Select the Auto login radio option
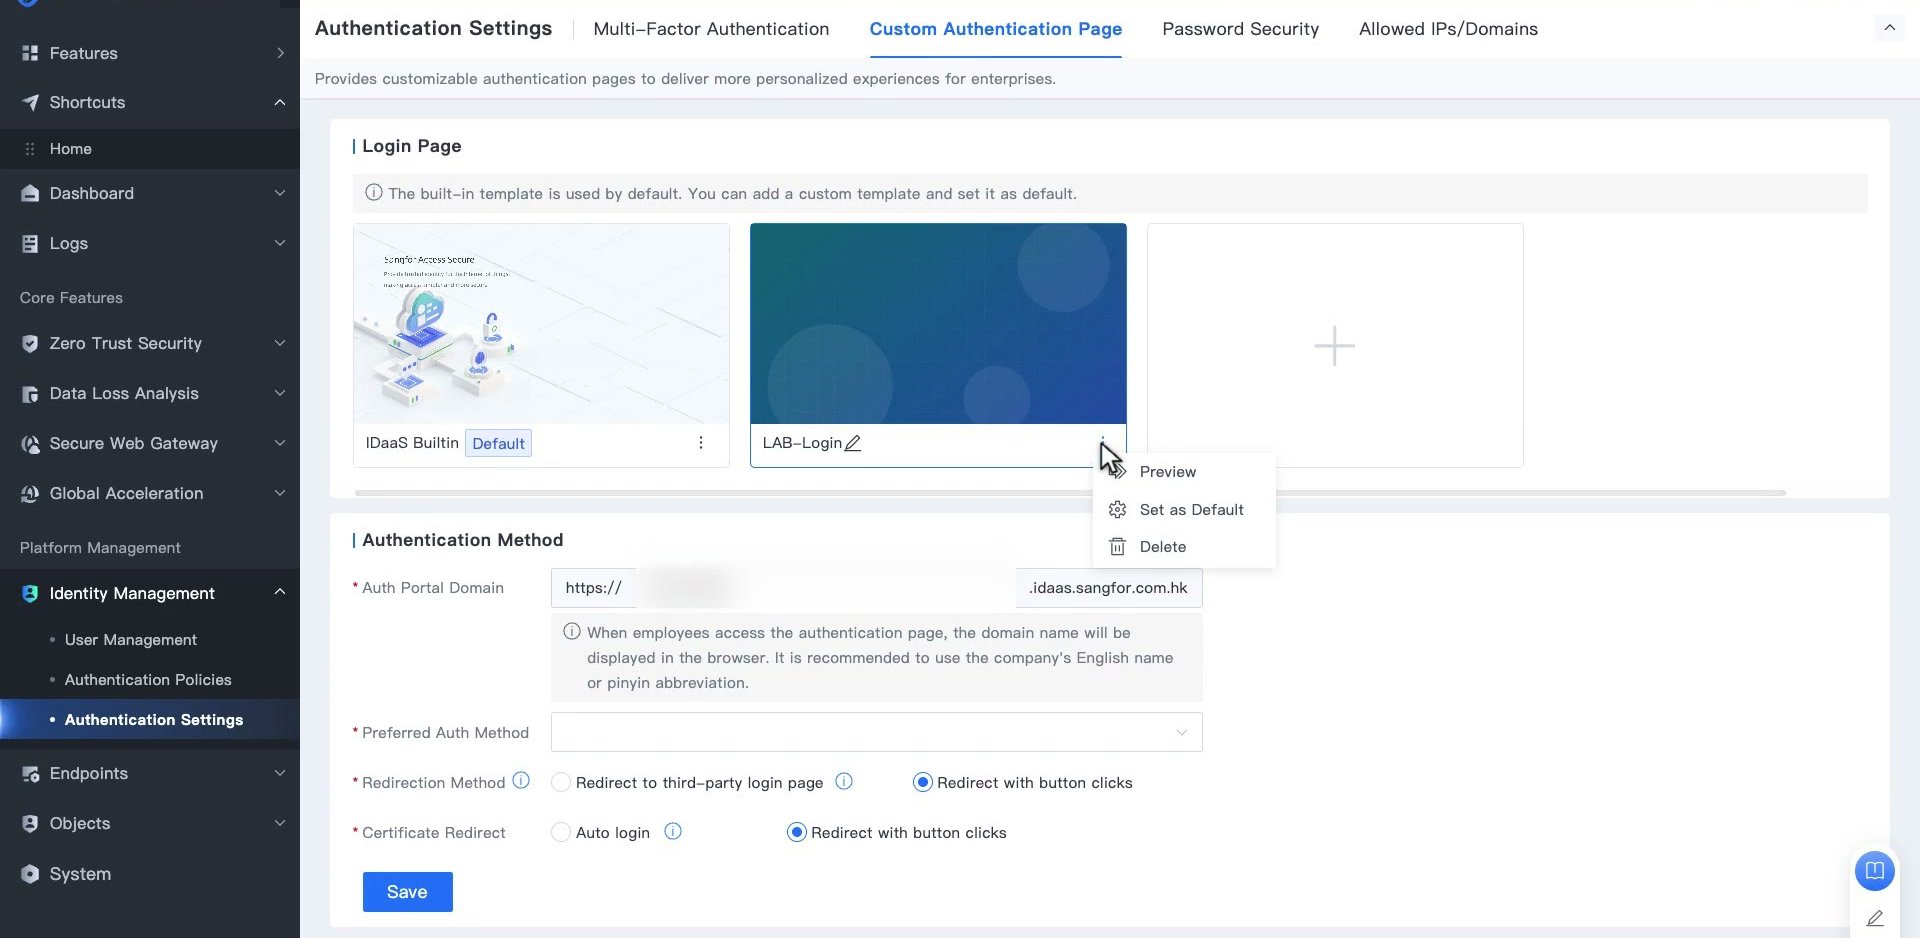The height and width of the screenshot is (938, 1920). [561, 832]
